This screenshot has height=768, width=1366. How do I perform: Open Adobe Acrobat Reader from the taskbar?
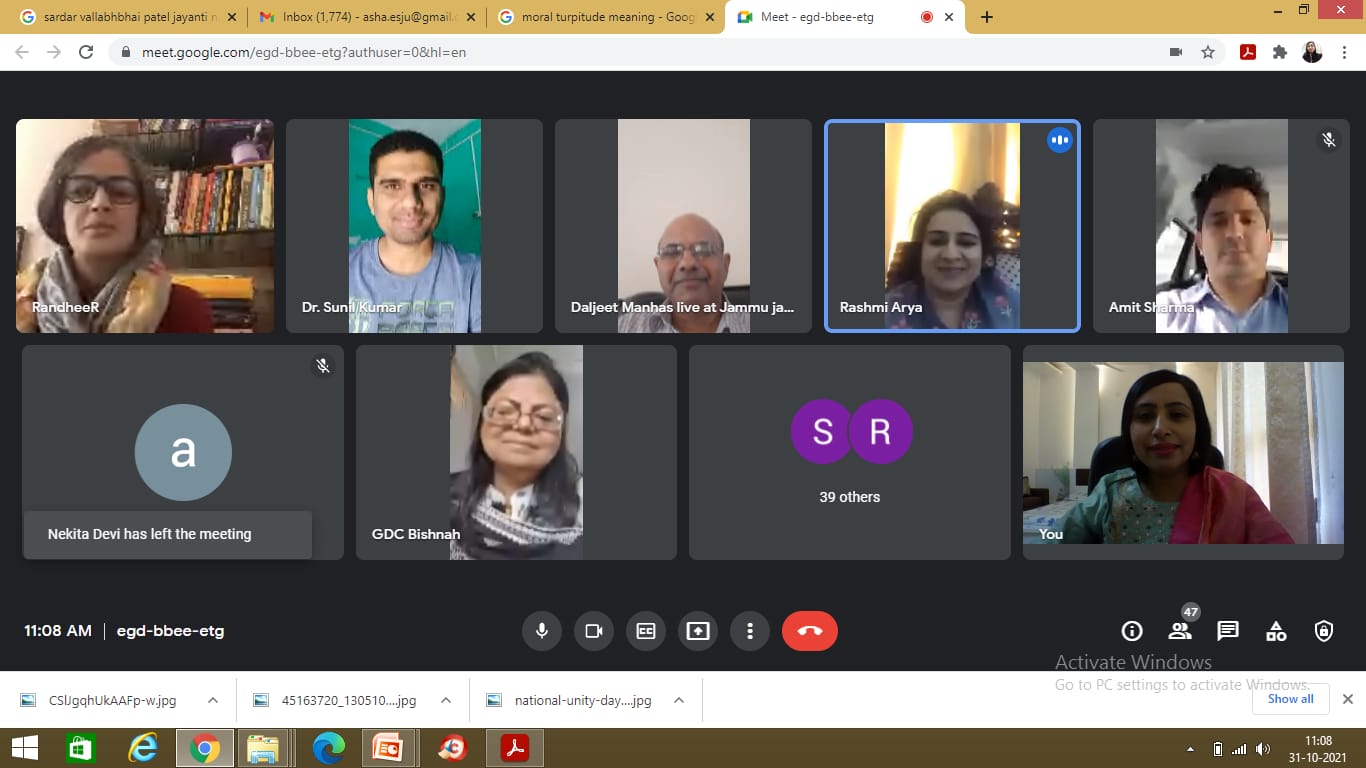point(514,748)
